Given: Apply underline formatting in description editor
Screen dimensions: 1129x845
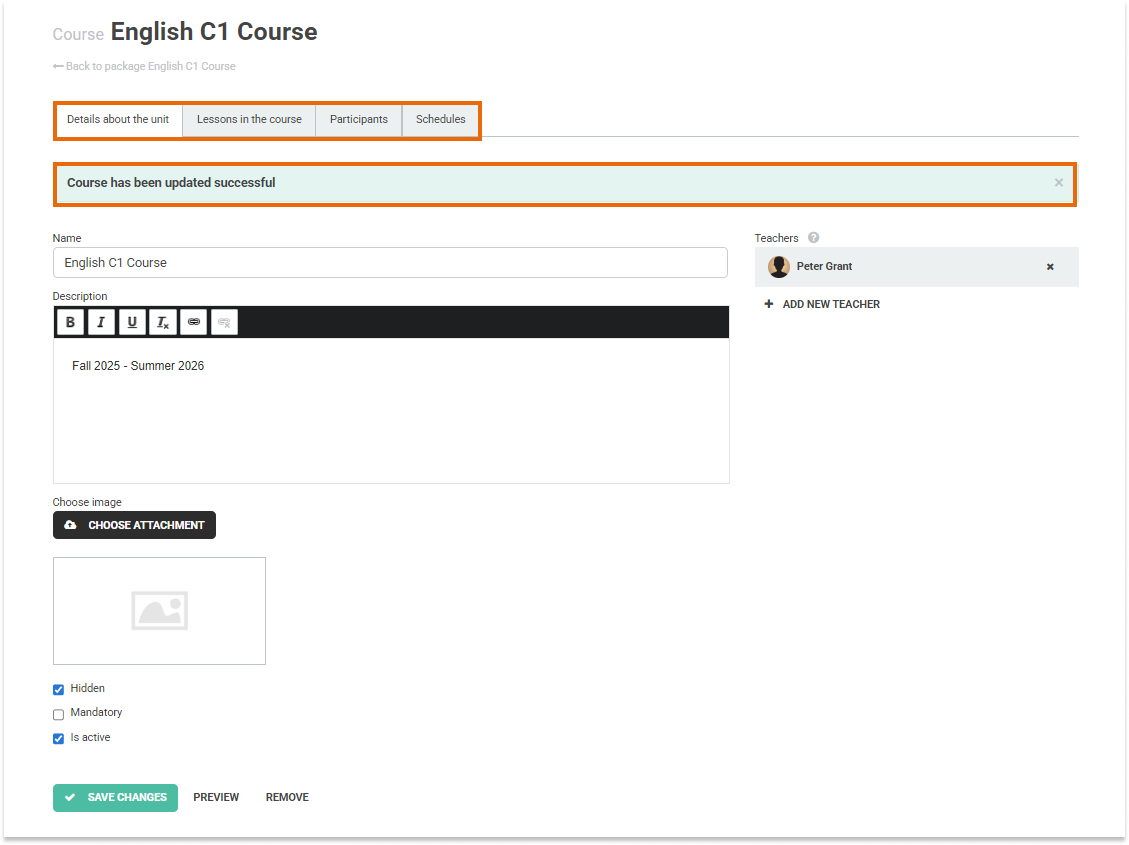Looking at the screenshot, I should [132, 322].
